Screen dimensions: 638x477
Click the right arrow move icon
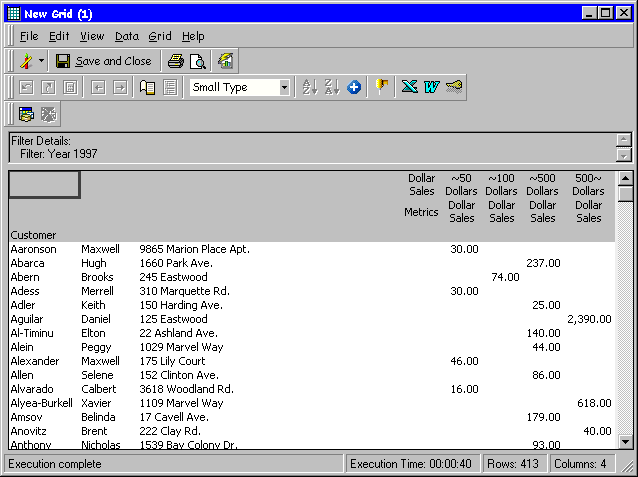point(120,87)
